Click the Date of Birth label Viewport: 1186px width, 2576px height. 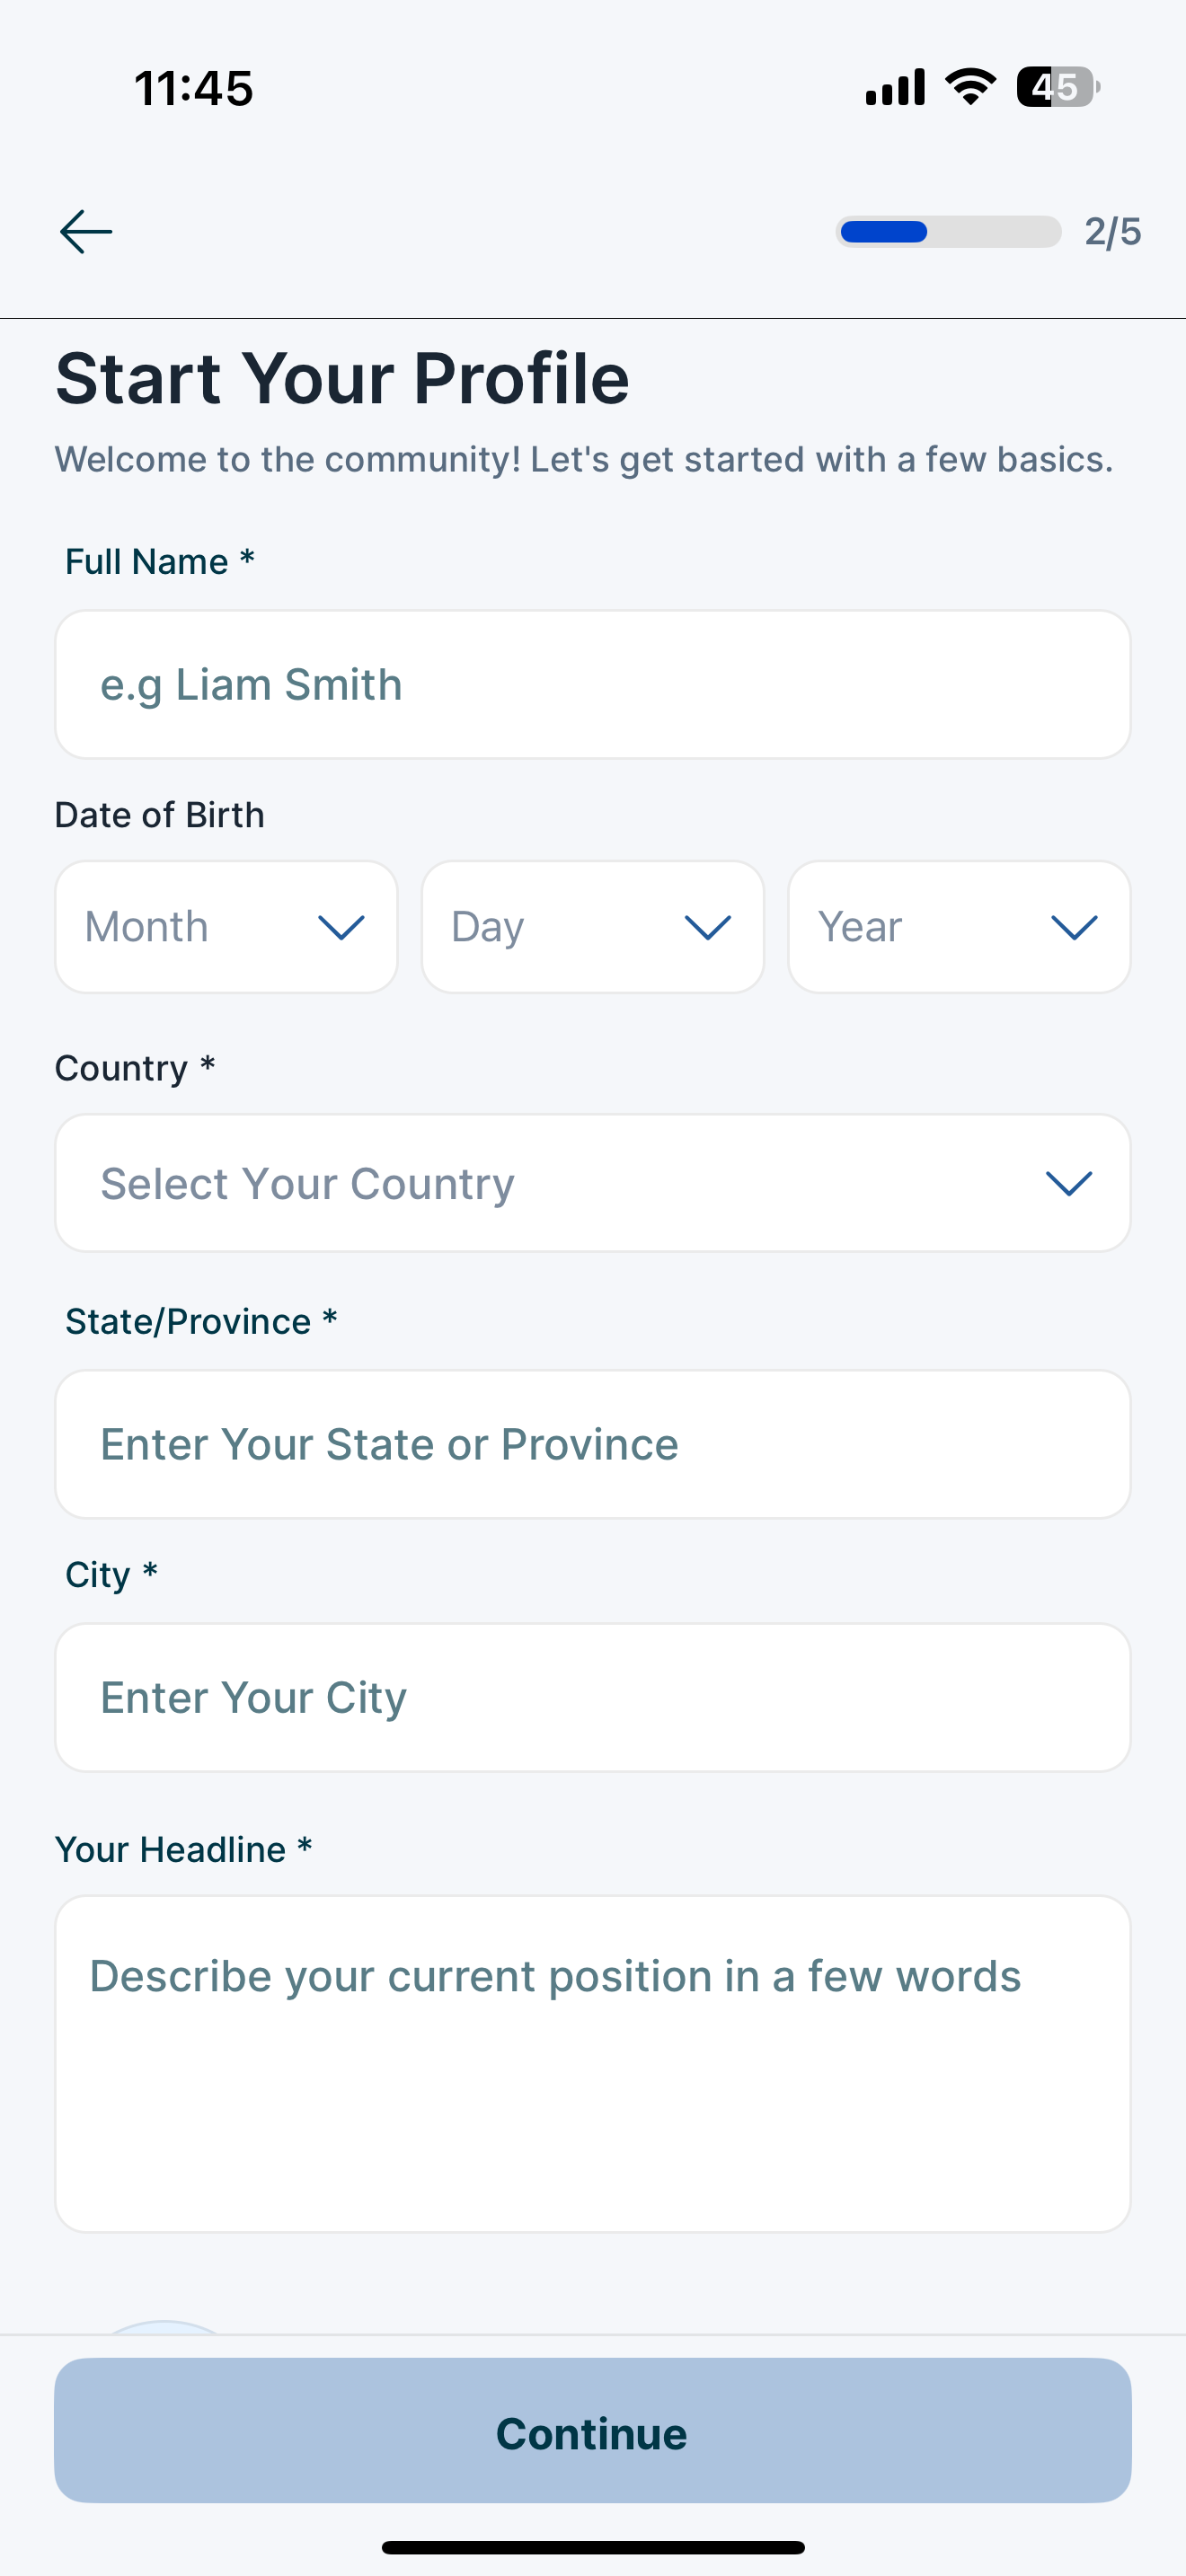[x=160, y=815]
